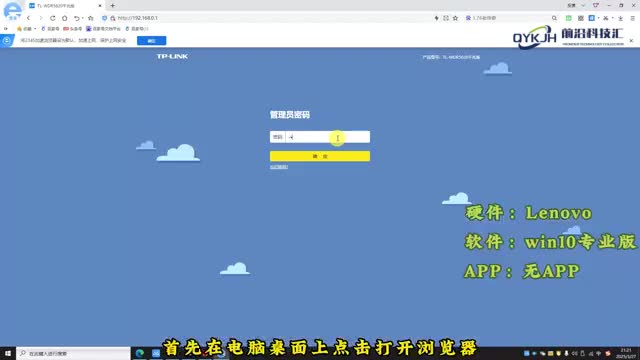Open the browser hamburger menu
Image resolution: width=640 pixels, height=360 pixels.
point(633,18)
